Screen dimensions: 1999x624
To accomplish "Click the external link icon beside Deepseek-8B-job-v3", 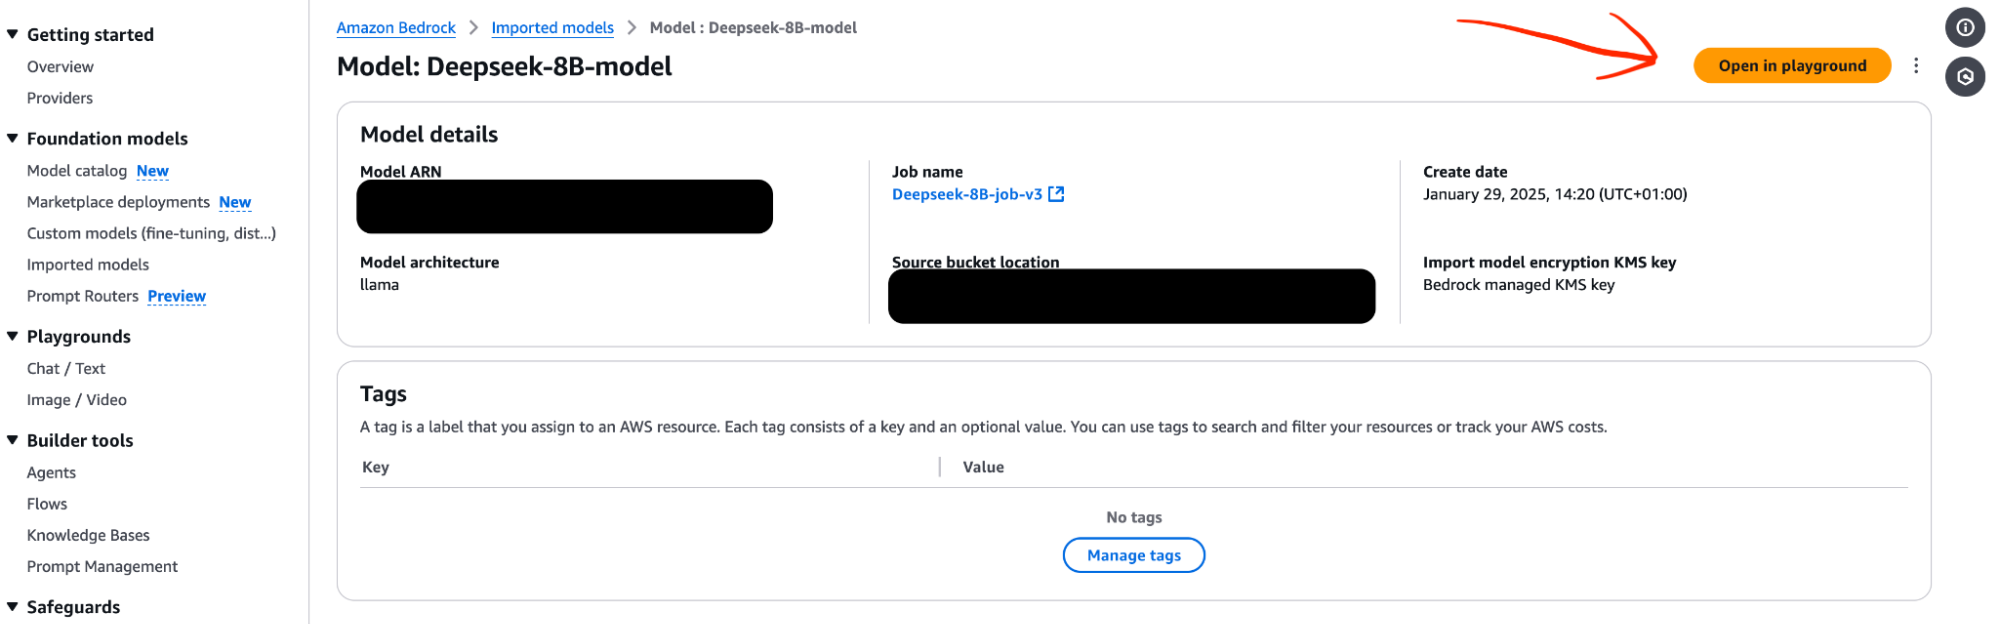I will [1056, 194].
